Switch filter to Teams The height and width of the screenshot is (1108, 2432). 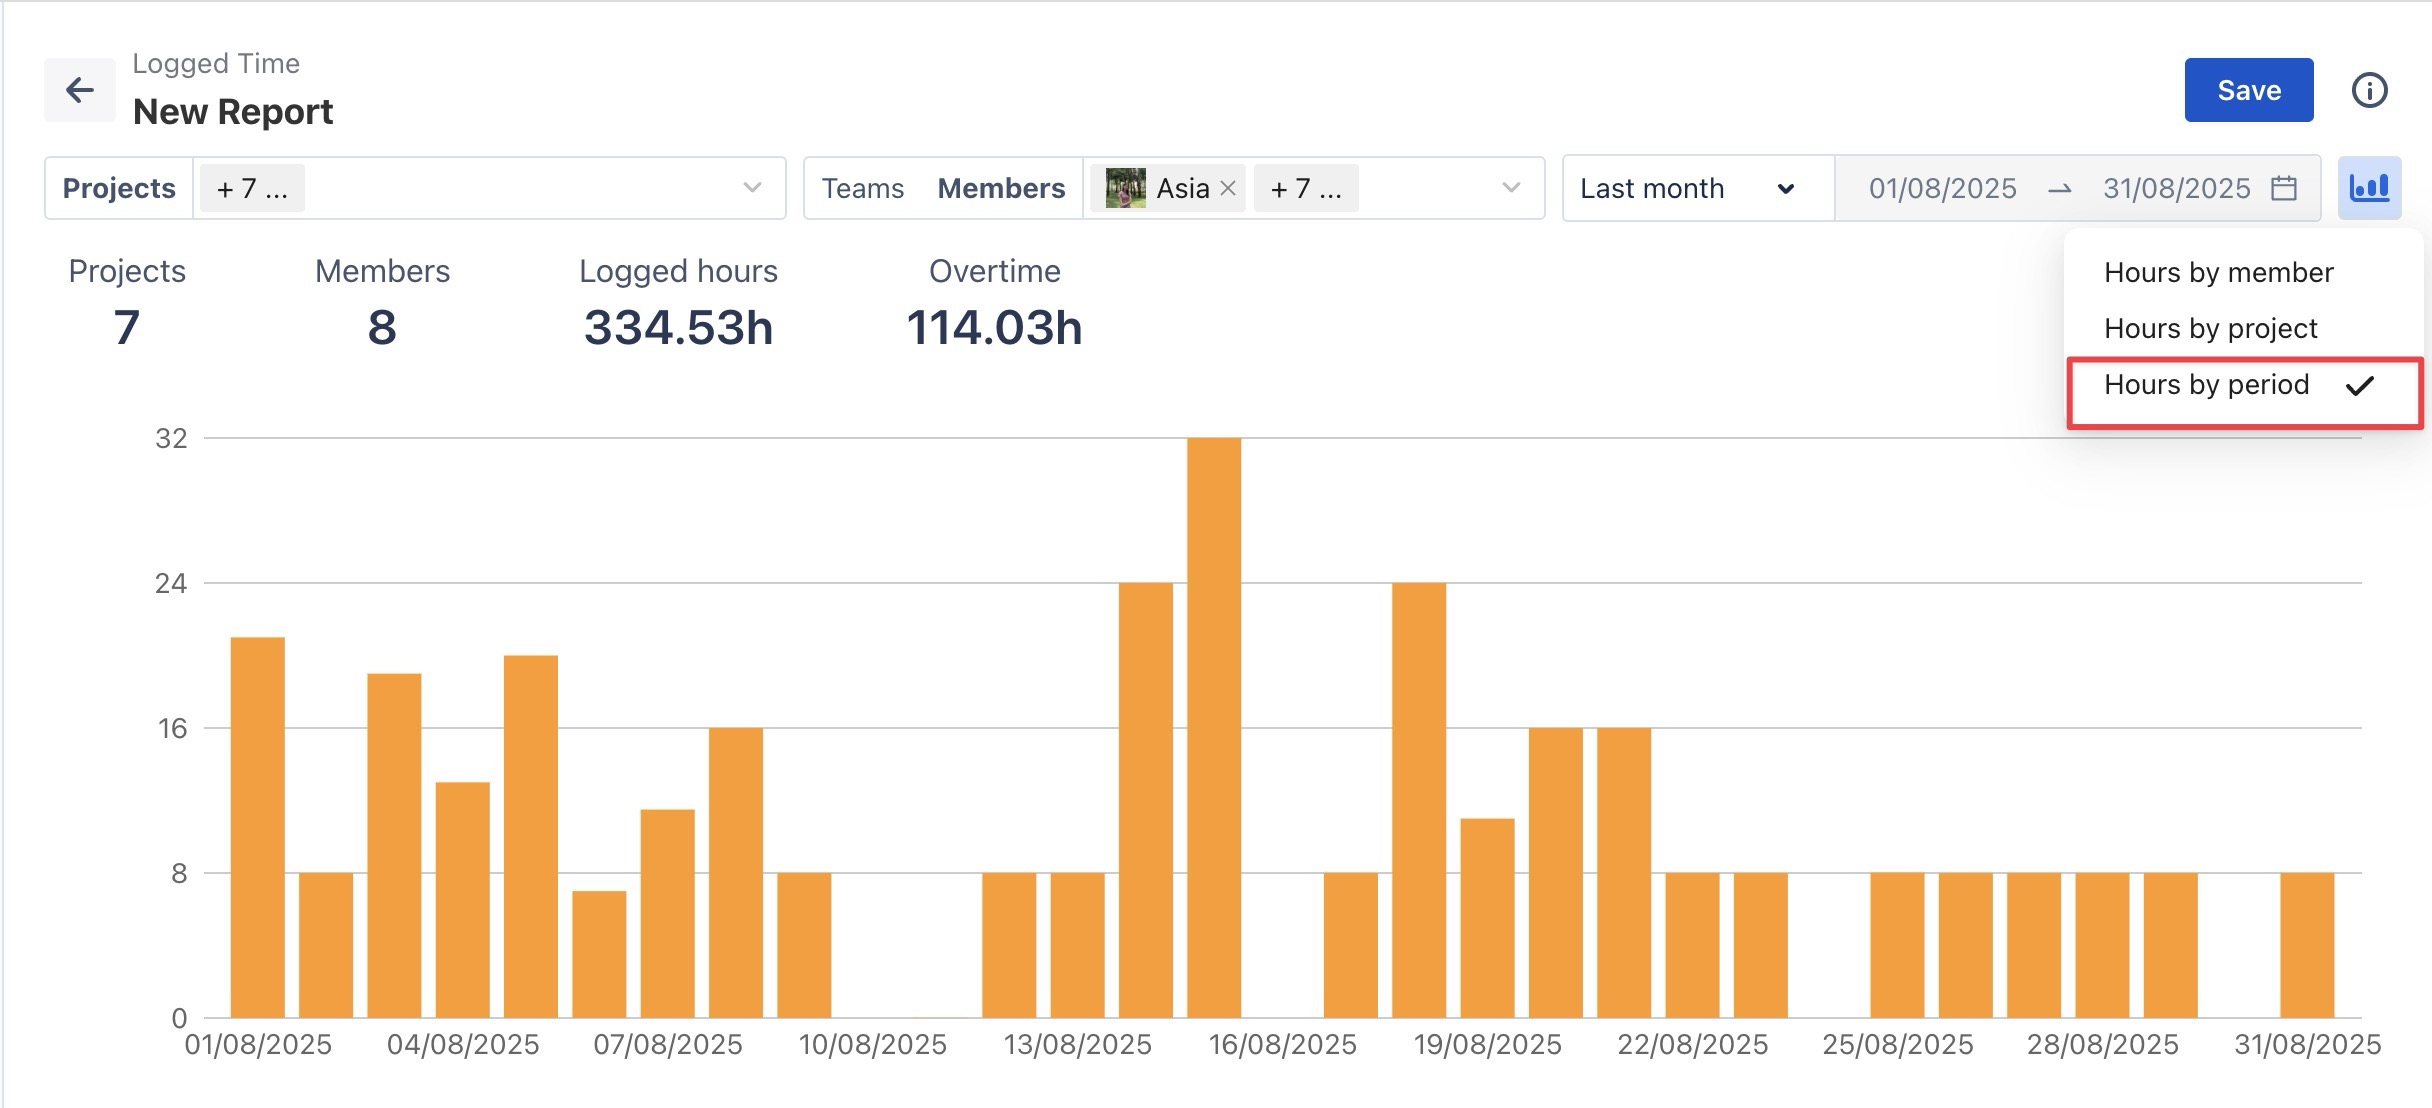point(862,188)
